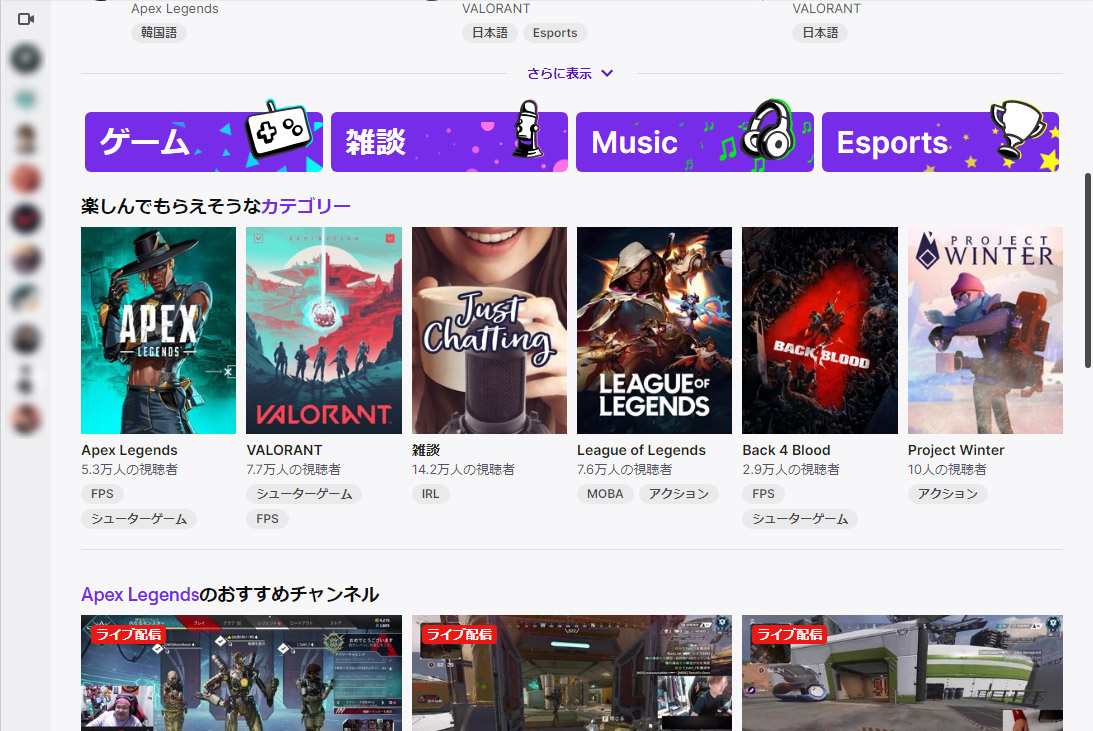Click 14.2万人の視聴者 viewer count text
This screenshot has width=1093, height=731.
point(463,470)
